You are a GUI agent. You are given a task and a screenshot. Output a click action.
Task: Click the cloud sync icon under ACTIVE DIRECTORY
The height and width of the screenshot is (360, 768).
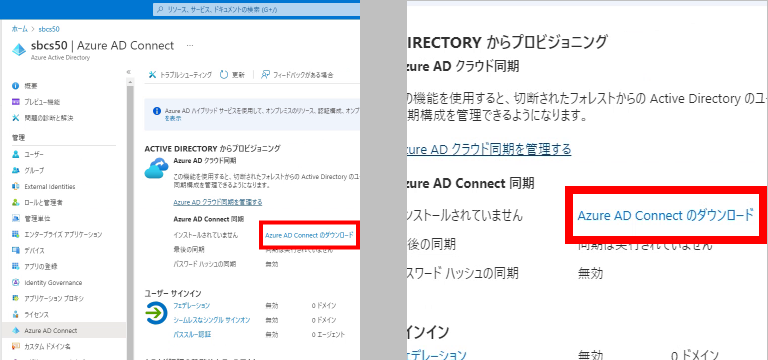(x=156, y=168)
